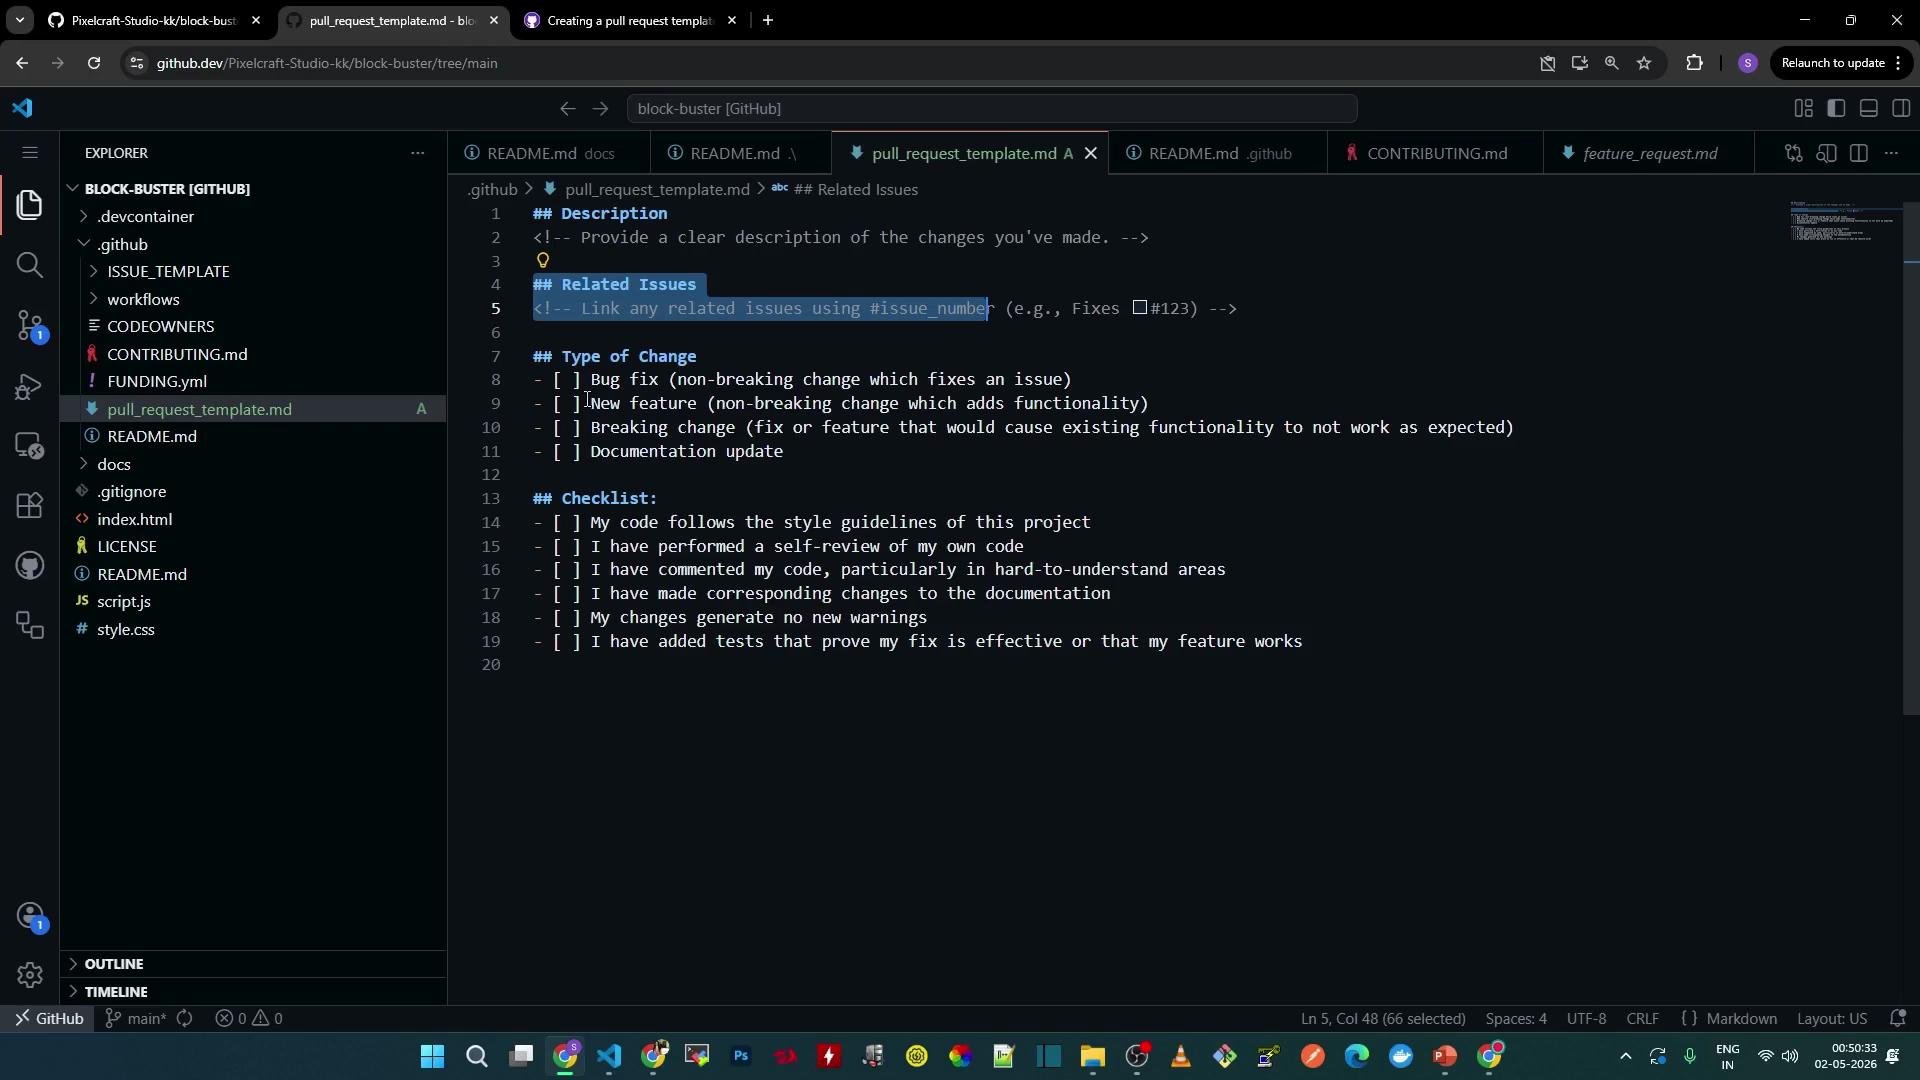Click the browser address bar URL
Image resolution: width=1920 pixels, height=1080 pixels.
(x=327, y=64)
